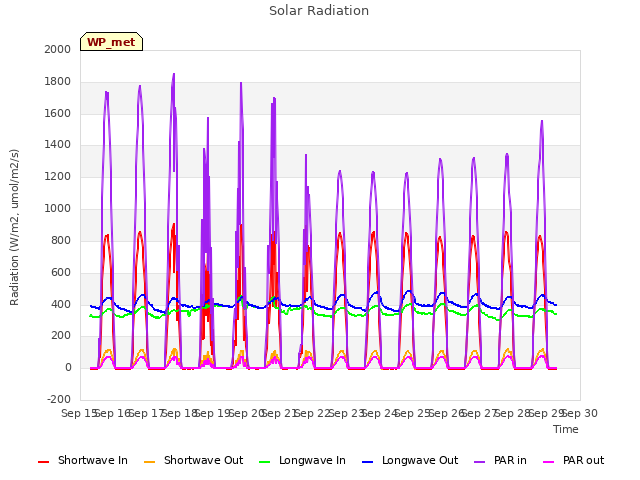Click the Time x-axis title
Image resolution: width=640 pixels, height=480 pixels.
(x=566, y=429)
